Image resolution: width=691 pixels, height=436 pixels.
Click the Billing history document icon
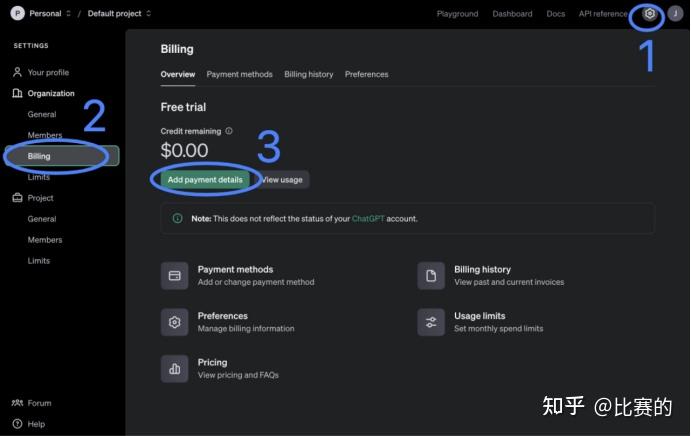tap(431, 276)
